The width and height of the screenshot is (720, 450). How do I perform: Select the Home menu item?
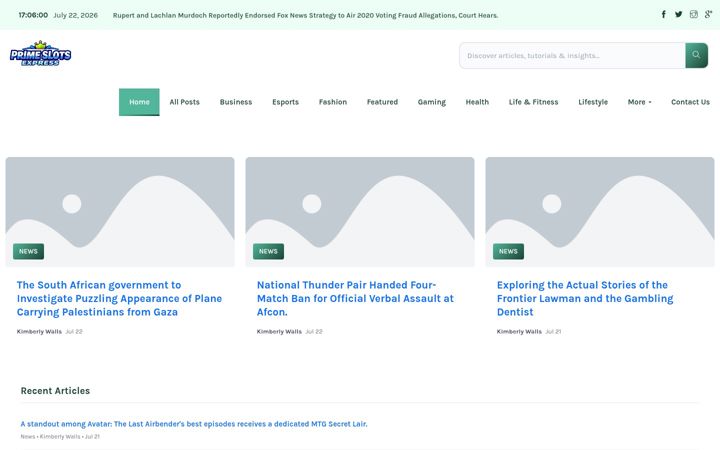pyautogui.click(x=139, y=102)
